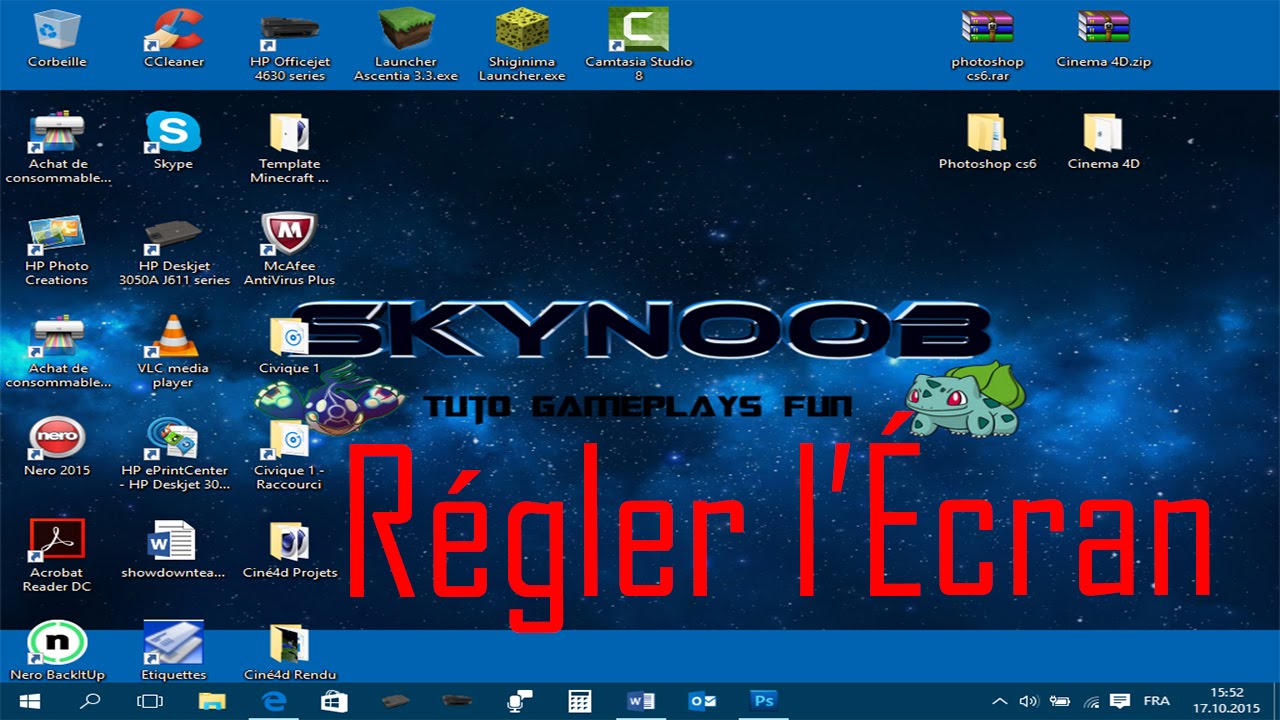This screenshot has width=1280, height=720.
Task: Switch to Photoshop in the taskbar
Action: click(763, 701)
